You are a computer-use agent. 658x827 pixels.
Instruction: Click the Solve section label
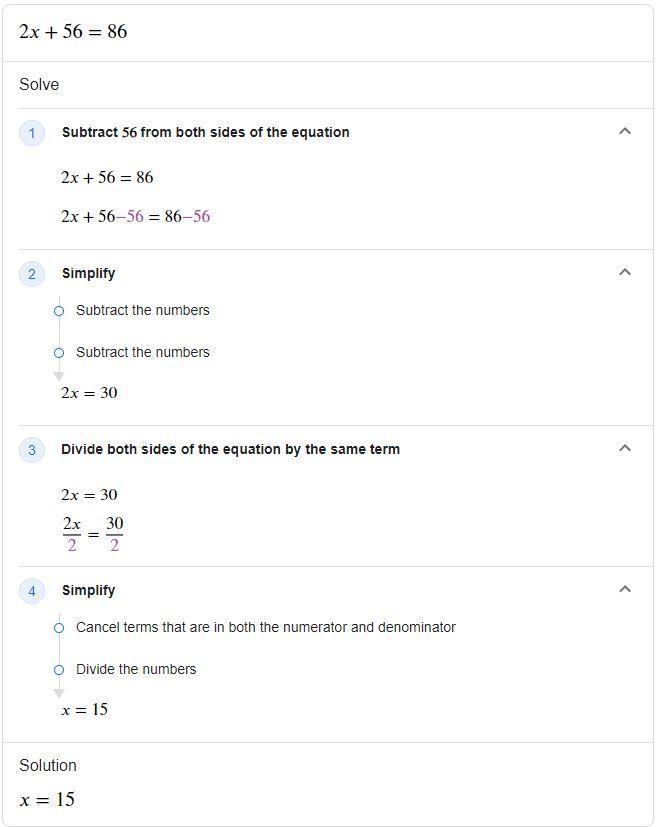coord(39,84)
